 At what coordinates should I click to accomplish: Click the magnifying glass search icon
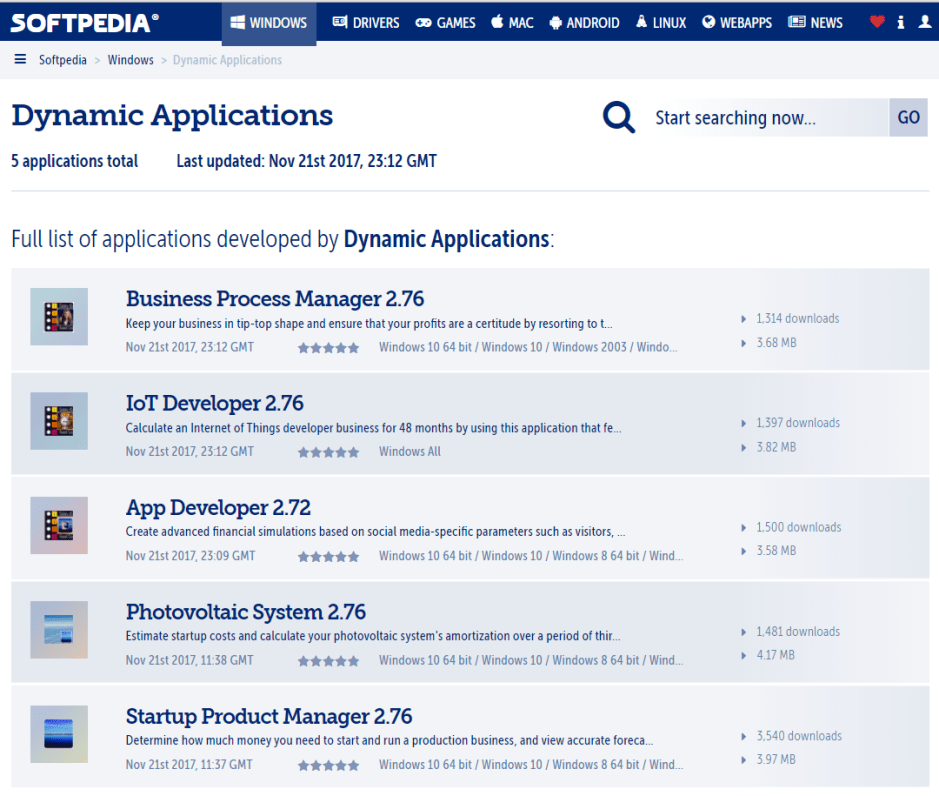click(619, 118)
